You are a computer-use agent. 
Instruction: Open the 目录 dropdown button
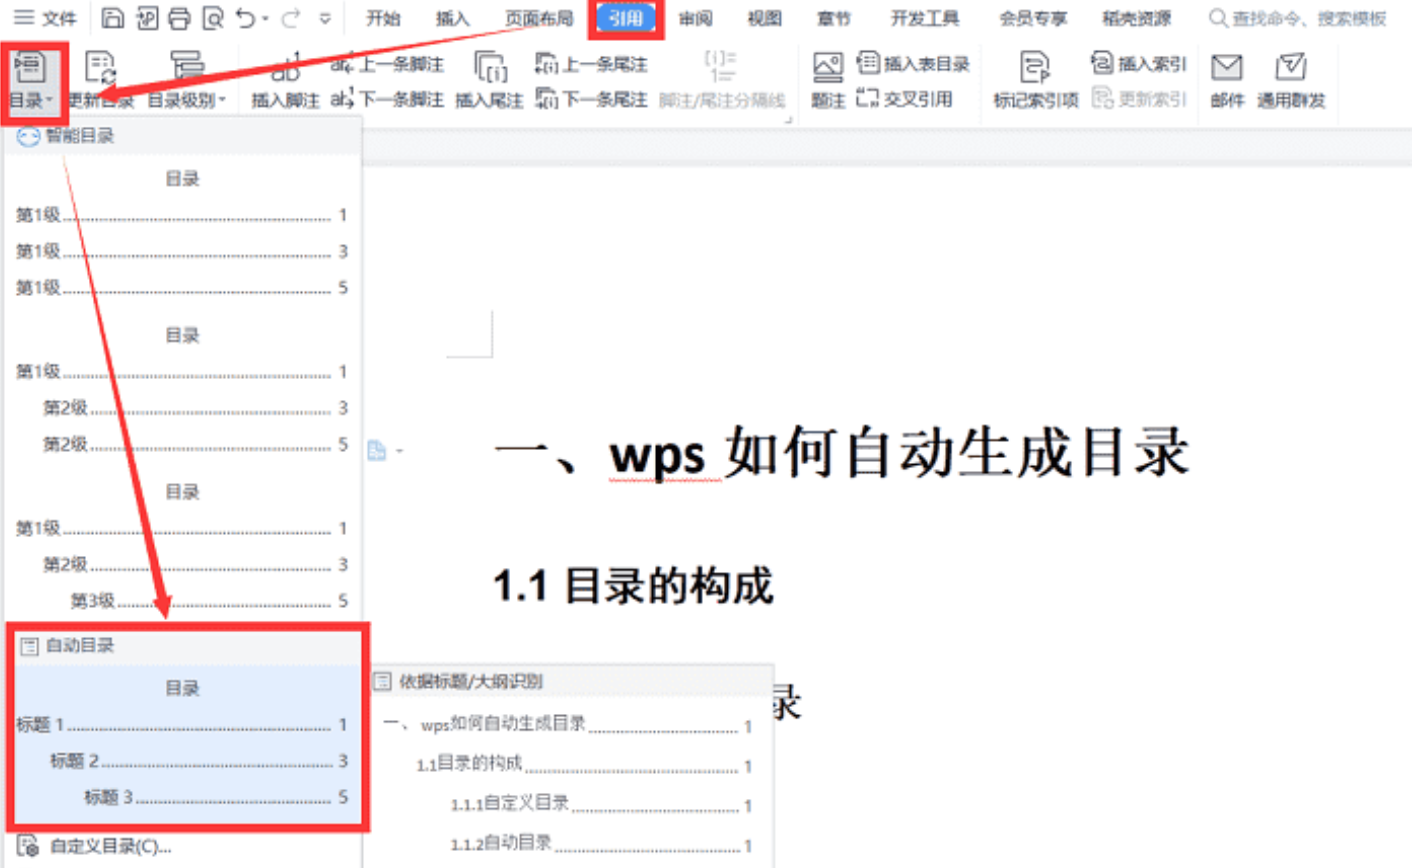pyautogui.click(x=31, y=82)
